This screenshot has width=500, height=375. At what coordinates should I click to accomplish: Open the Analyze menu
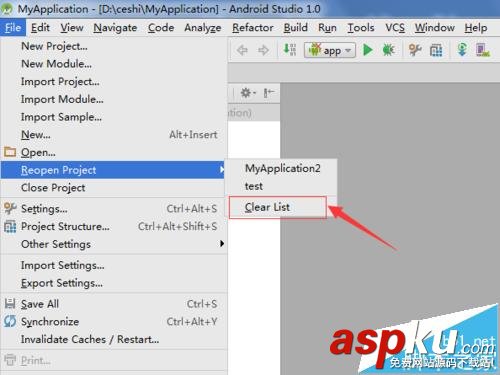coord(203,28)
